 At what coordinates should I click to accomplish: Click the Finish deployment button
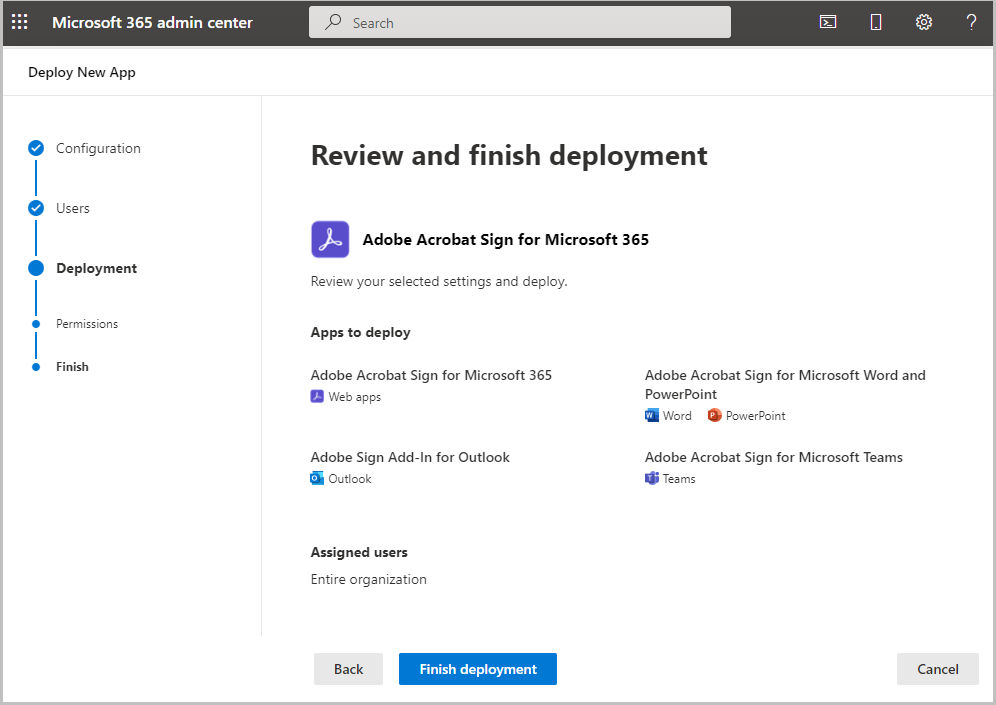click(x=478, y=669)
